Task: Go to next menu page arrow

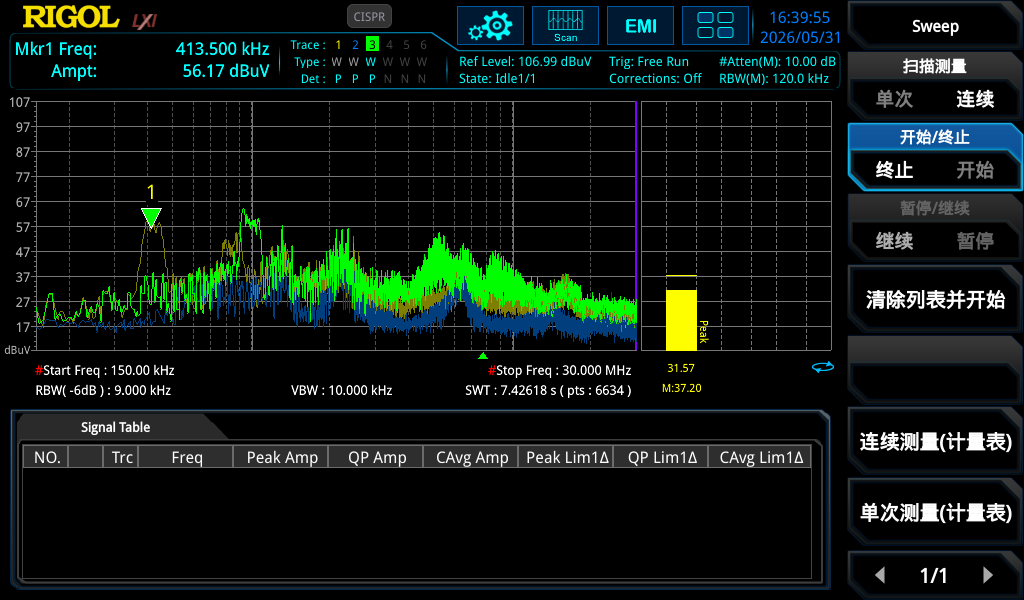Action: (x=988, y=575)
